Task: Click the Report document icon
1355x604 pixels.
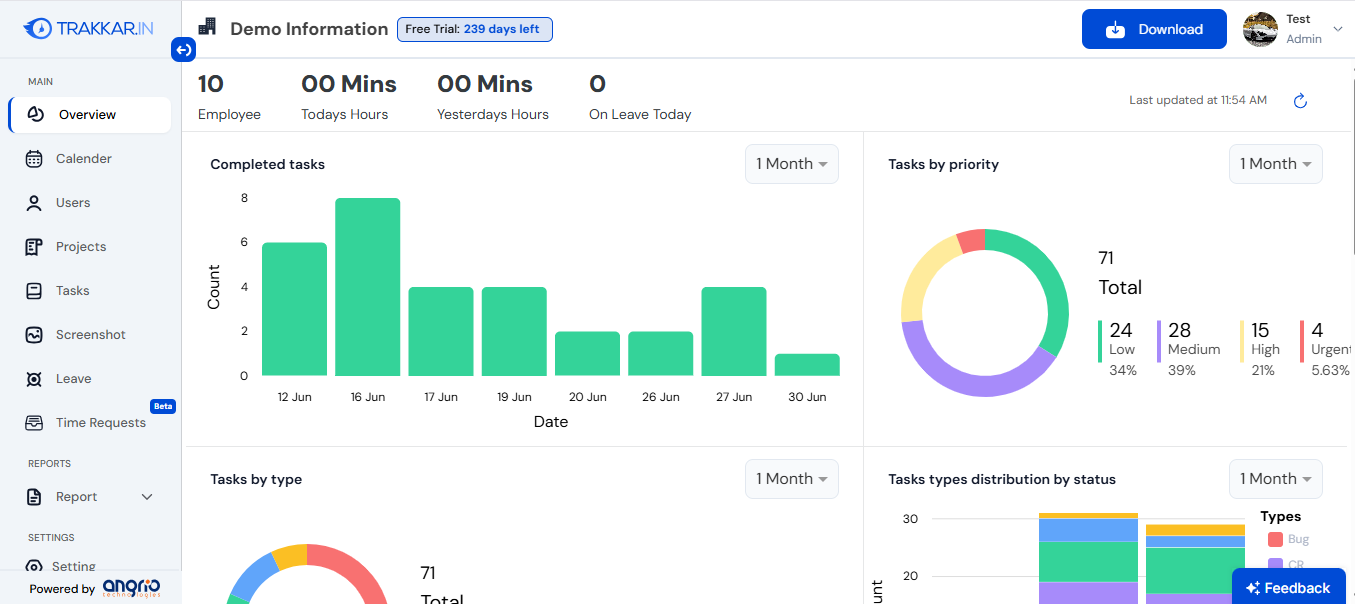Action: pyautogui.click(x=34, y=496)
